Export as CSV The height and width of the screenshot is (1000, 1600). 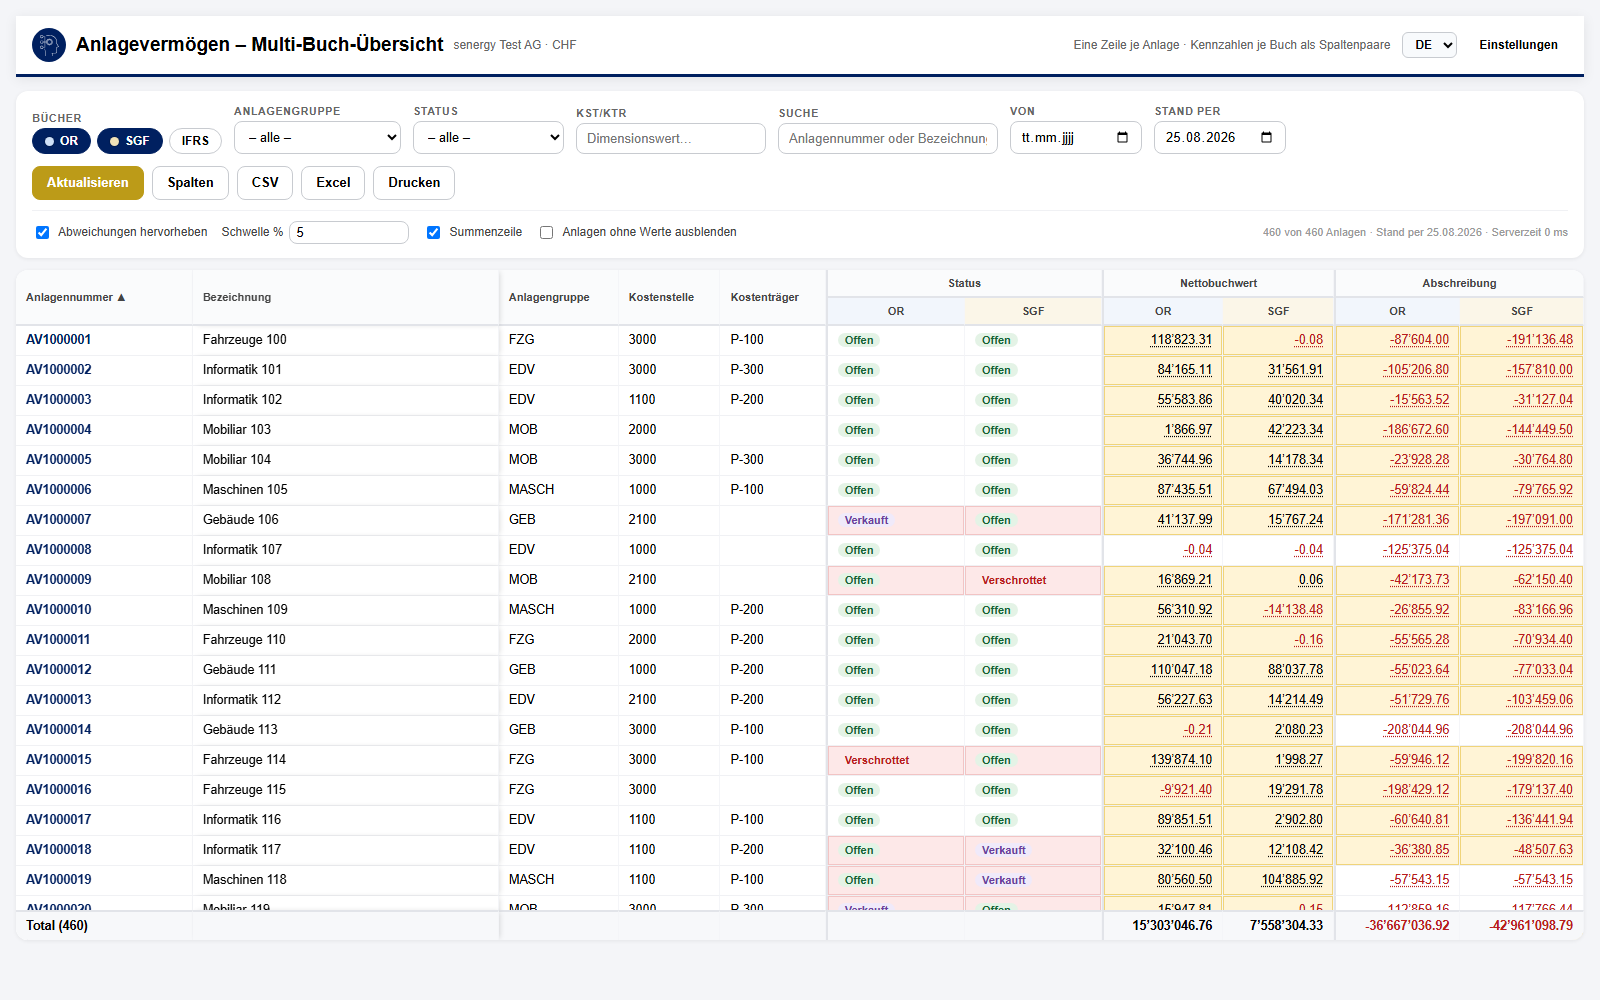tap(265, 183)
